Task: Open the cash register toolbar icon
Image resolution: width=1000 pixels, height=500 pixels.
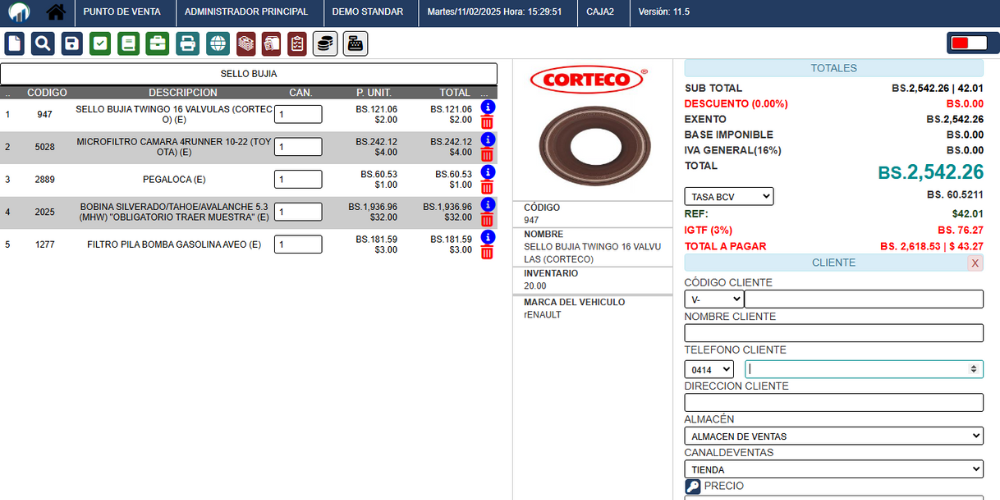Action: point(355,44)
